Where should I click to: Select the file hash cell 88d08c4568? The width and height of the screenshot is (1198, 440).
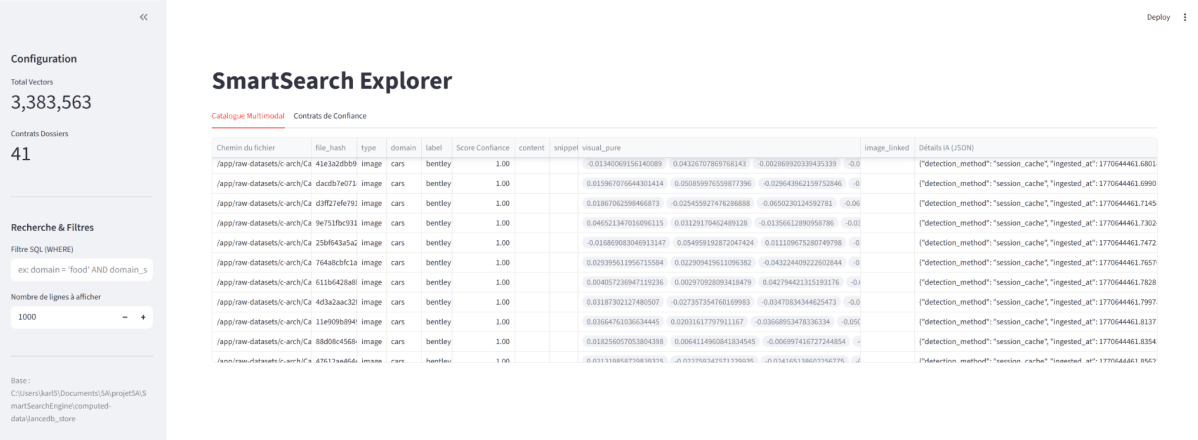click(x=333, y=341)
